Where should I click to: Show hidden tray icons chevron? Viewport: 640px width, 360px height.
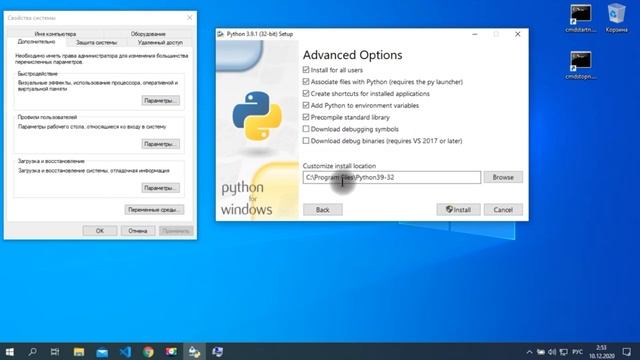coord(529,352)
